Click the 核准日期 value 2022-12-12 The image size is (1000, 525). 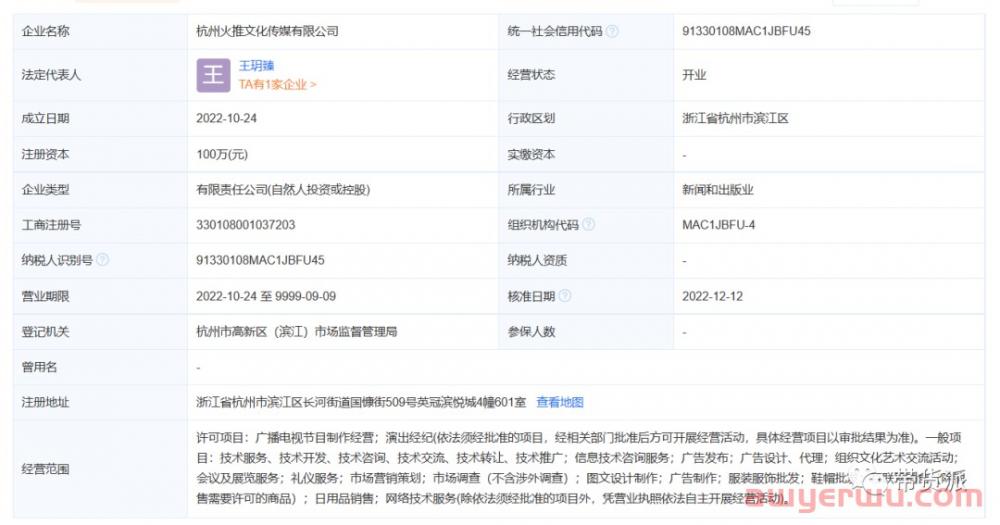click(x=712, y=296)
